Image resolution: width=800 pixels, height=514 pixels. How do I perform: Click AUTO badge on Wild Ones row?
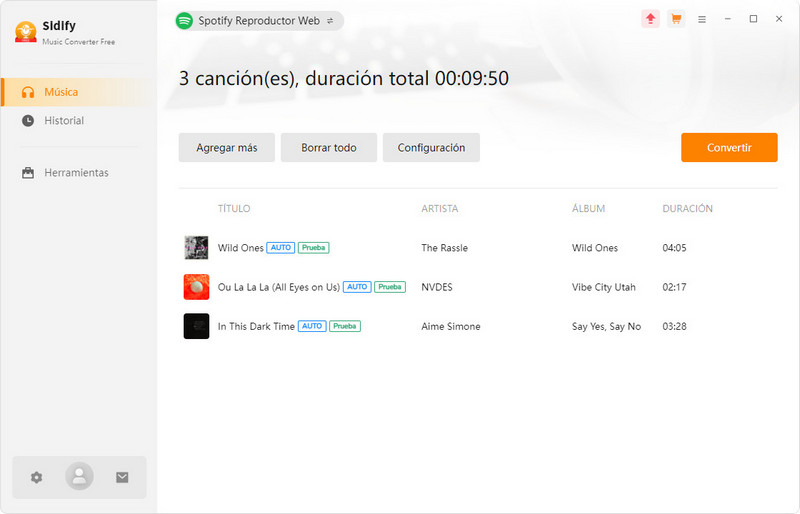pos(281,248)
